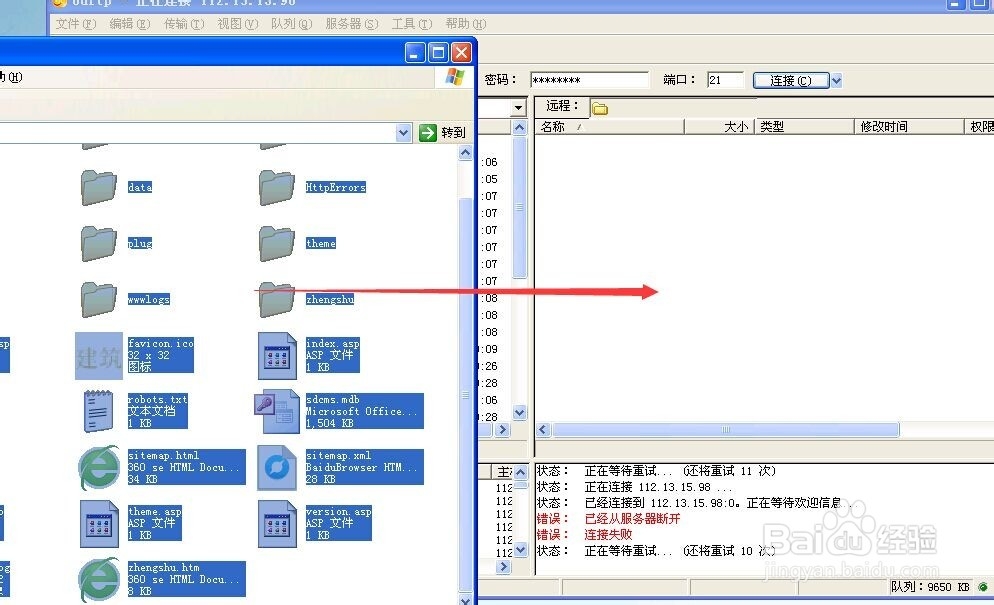Select the sitemap.html file icon
The image size is (994, 605).
pos(99,467)
